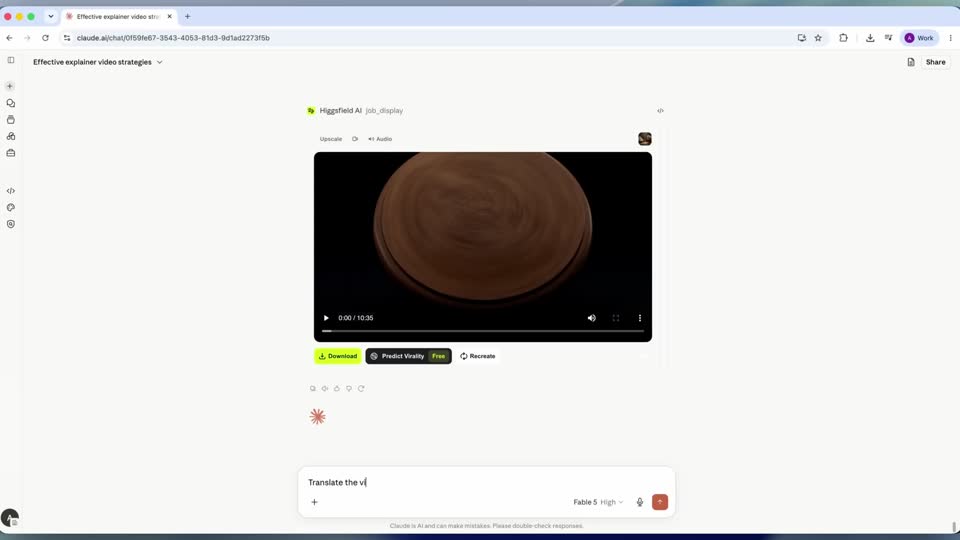The height and width of the screenshot is (540, 960).
Task: Open the code view icon on the Higgsfield card
Action: point(660,111)
